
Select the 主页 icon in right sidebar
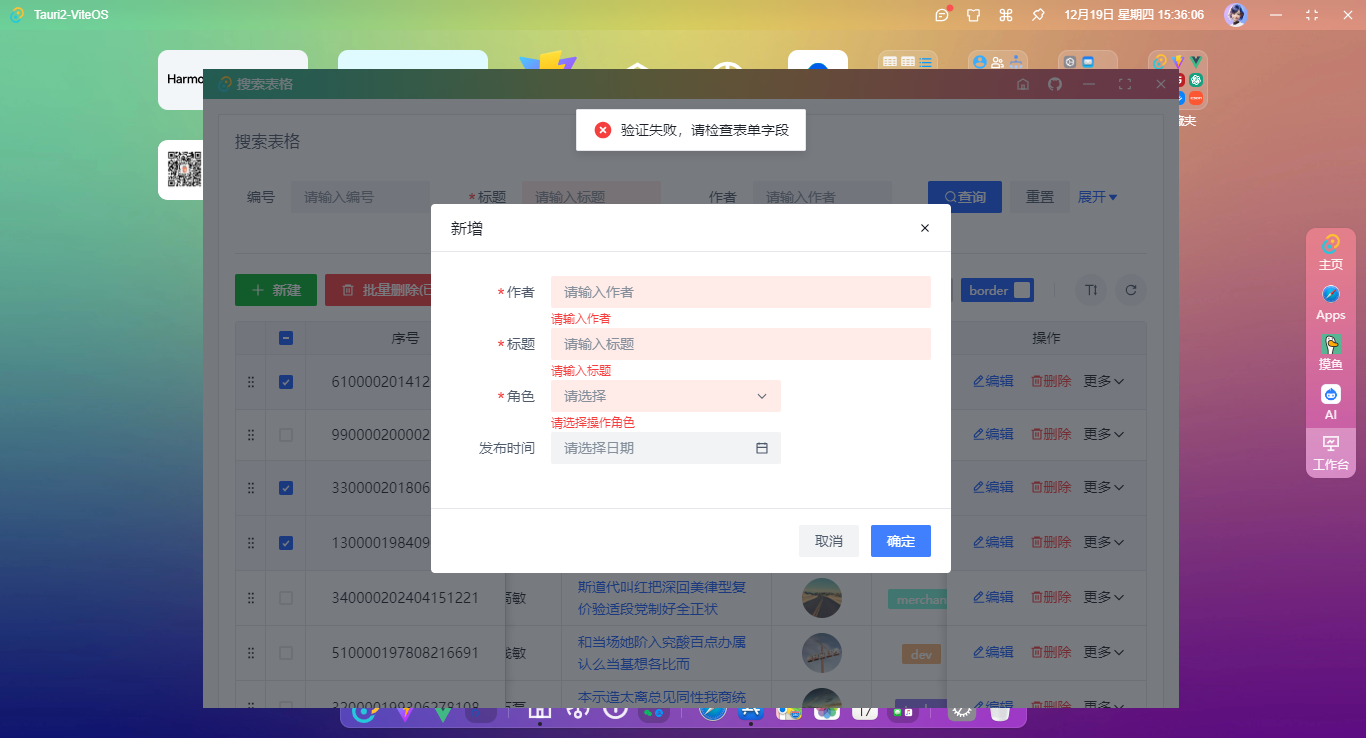[1330, 245]
